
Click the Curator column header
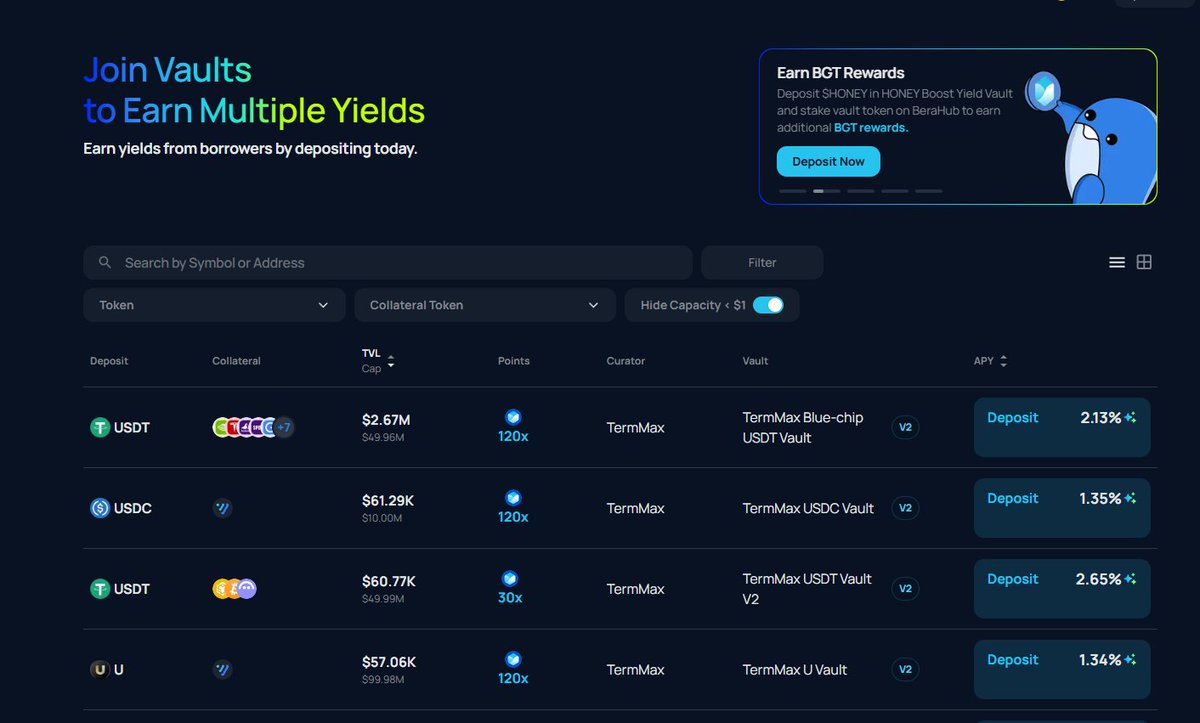pos(626,361)
